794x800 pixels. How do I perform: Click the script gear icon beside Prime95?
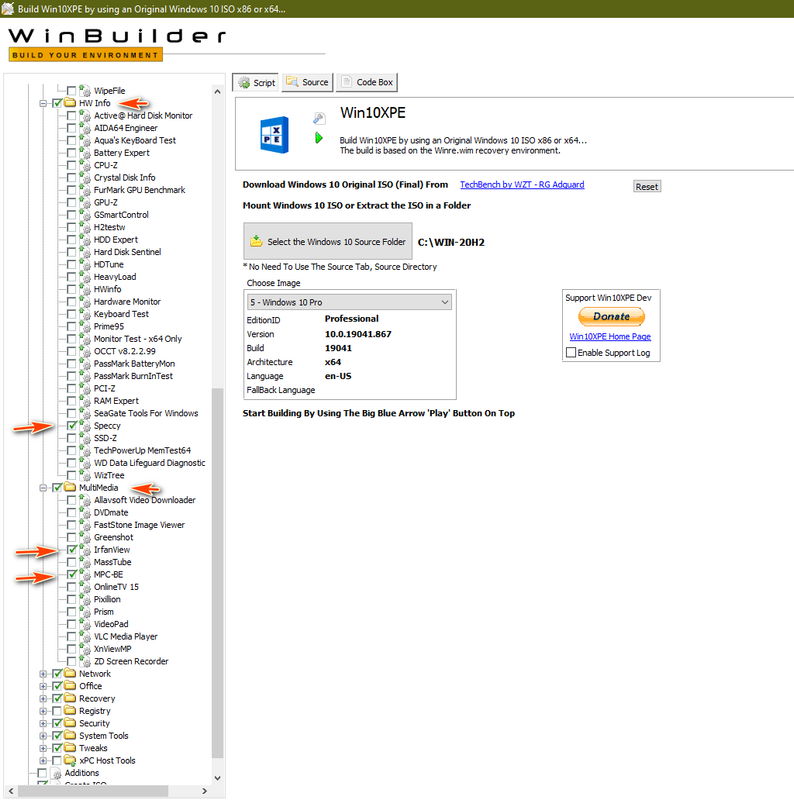[85, 327]
